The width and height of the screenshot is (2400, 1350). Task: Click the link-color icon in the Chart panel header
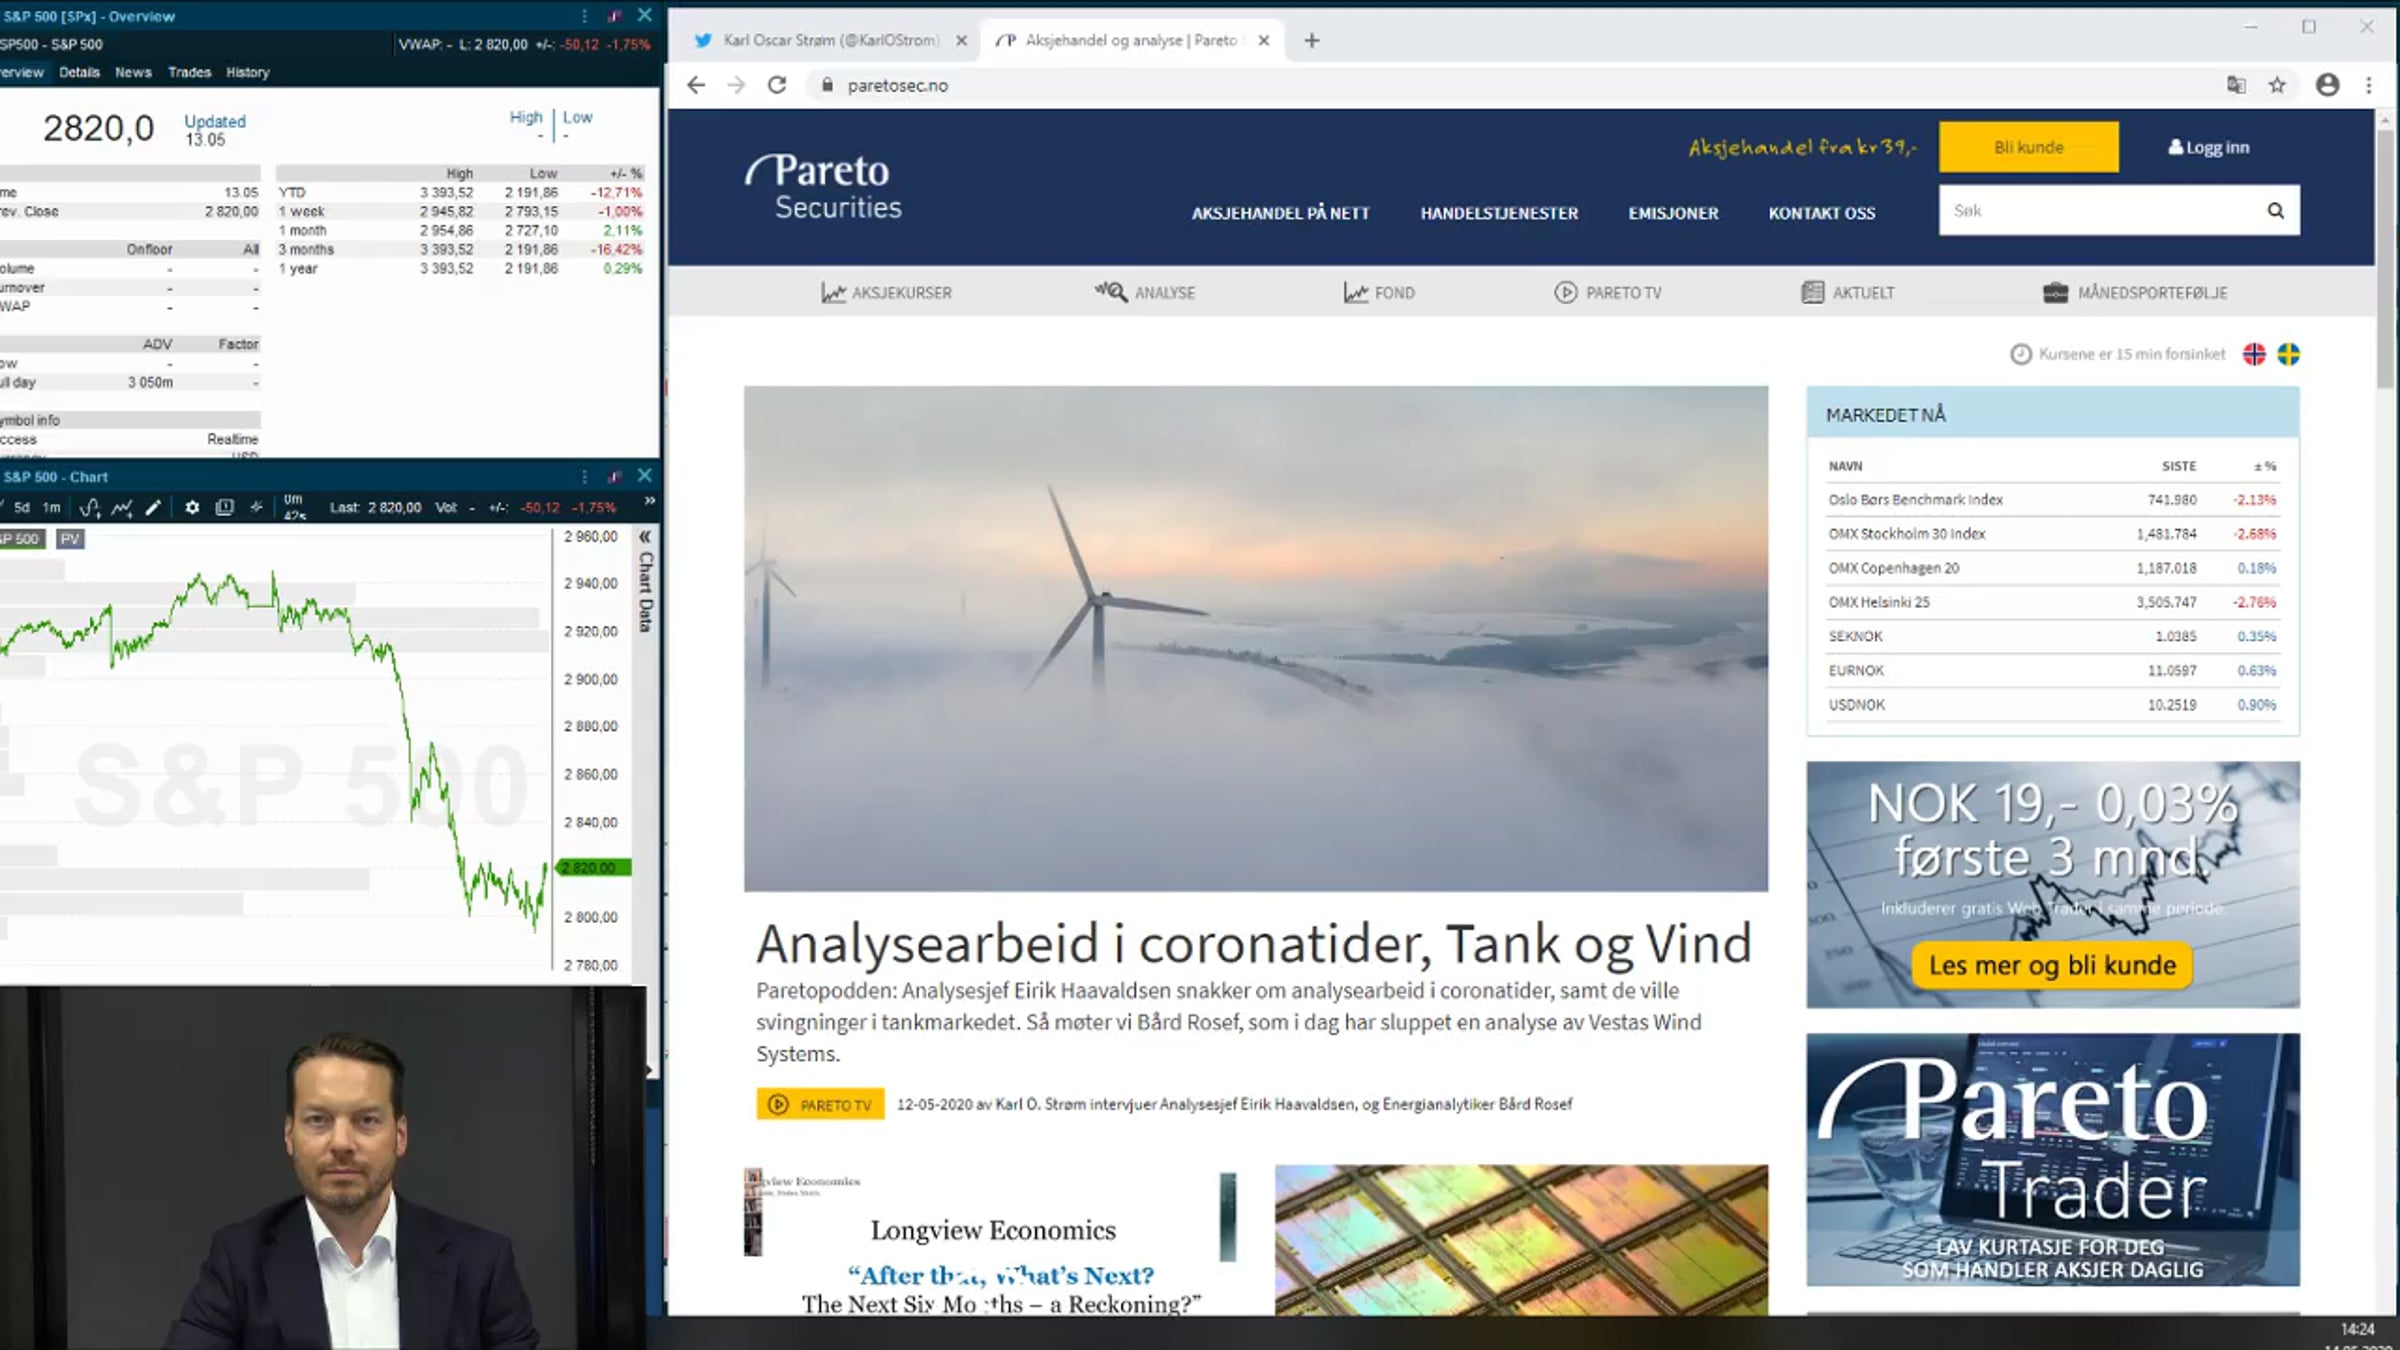[x=614, y=477]
